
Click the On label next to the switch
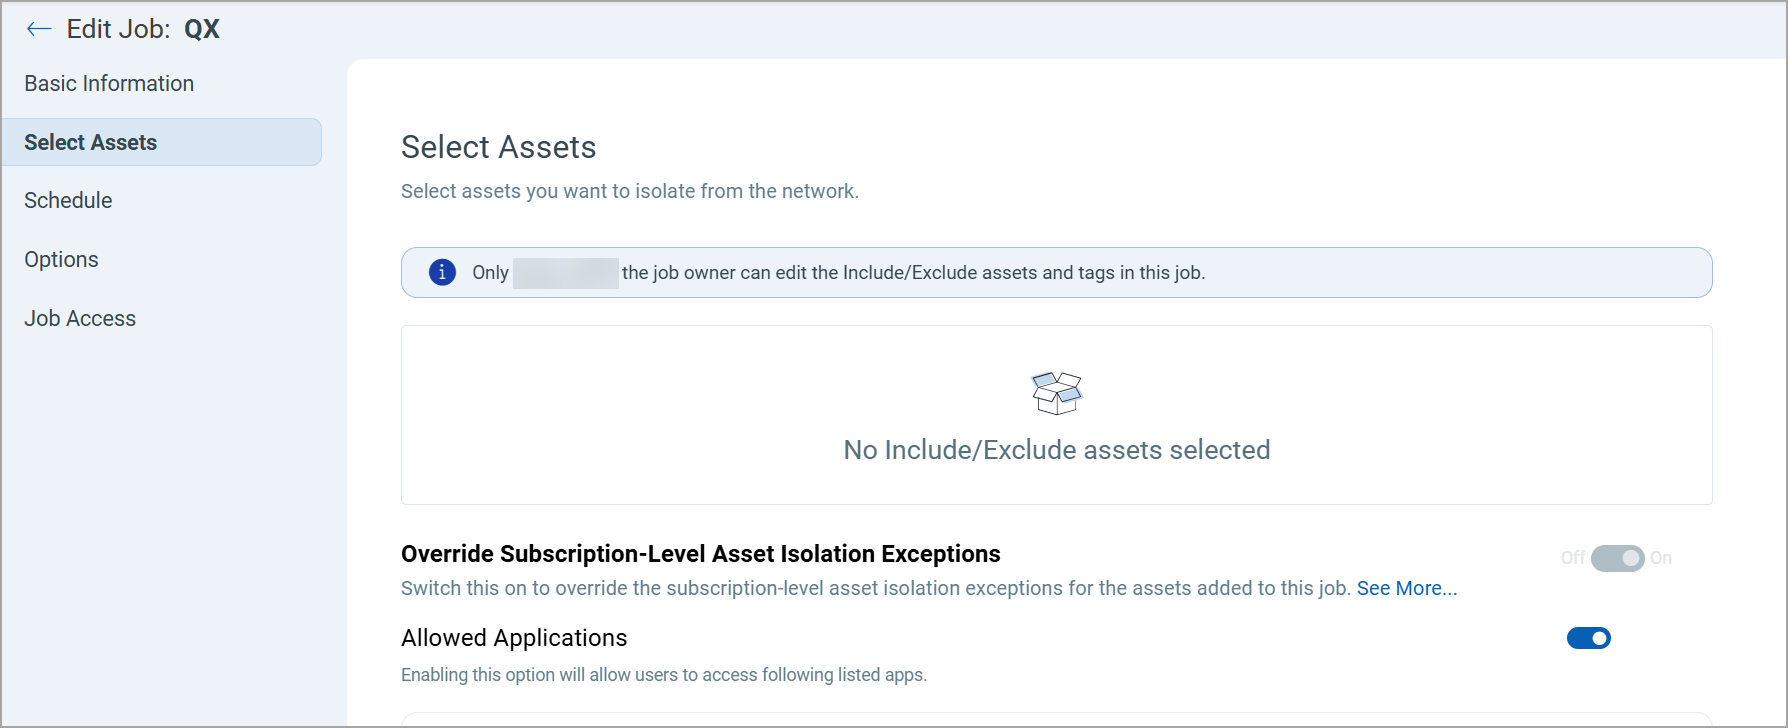pos(1662,558)
